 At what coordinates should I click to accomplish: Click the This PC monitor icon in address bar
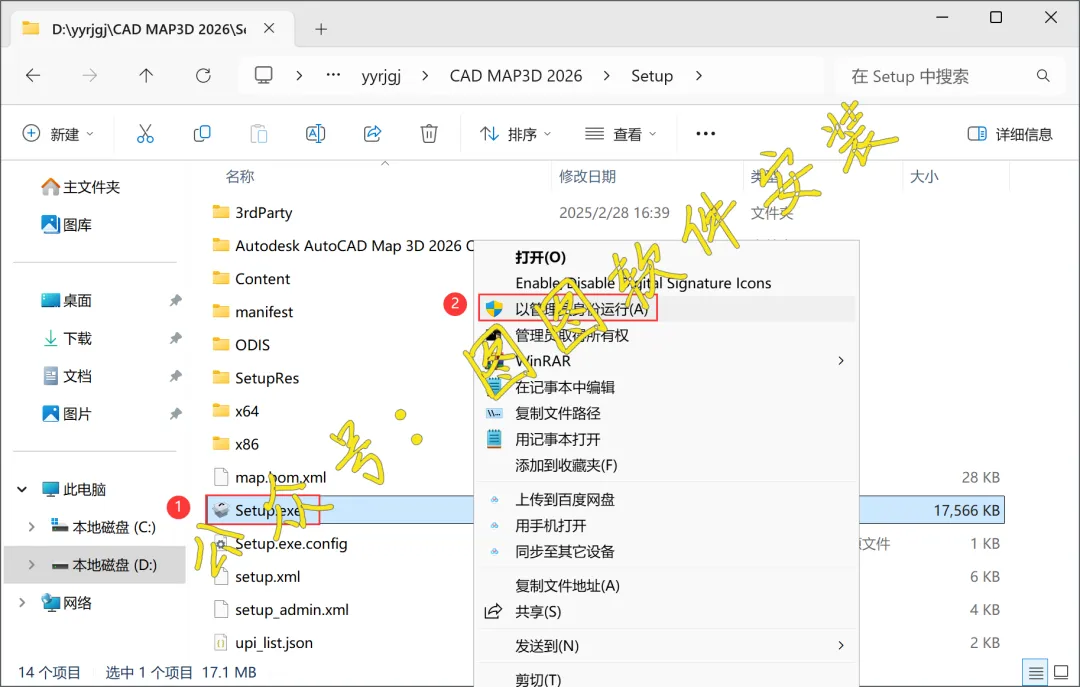(264, 75)
